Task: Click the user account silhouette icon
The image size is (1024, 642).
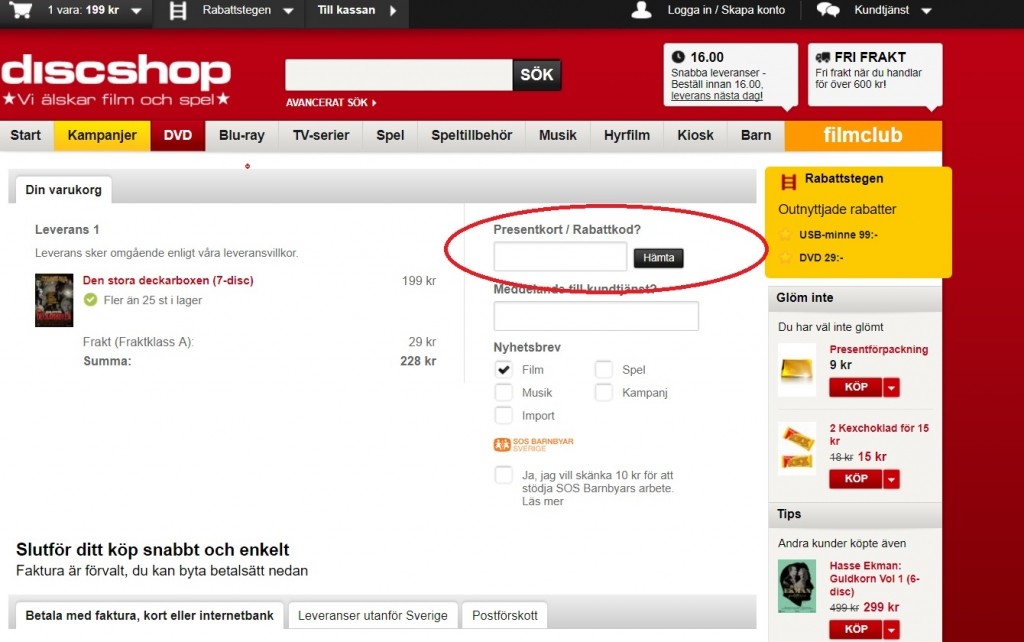Action: coord(641,10)
